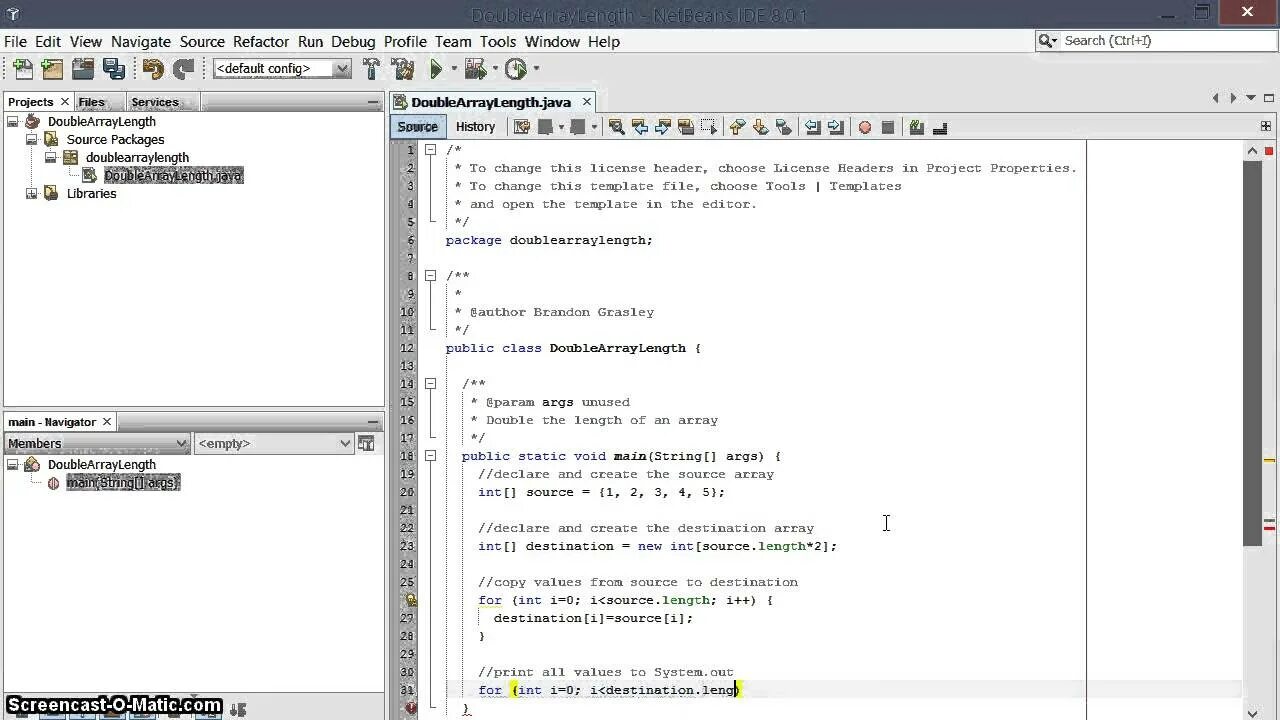Click the Find Next Occurrence icon
1280x720 pixels.
[662, 127]
